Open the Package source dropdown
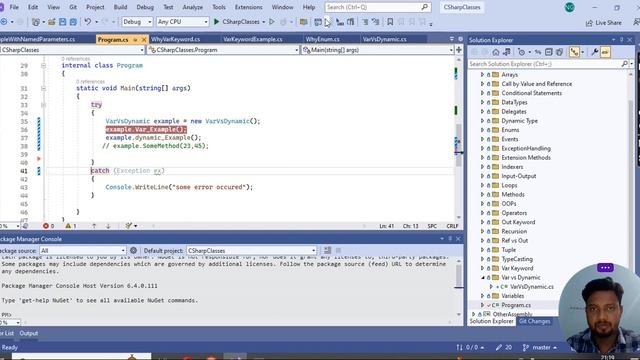The height and width of the screenshot is (360, 640). coord(82,251)
